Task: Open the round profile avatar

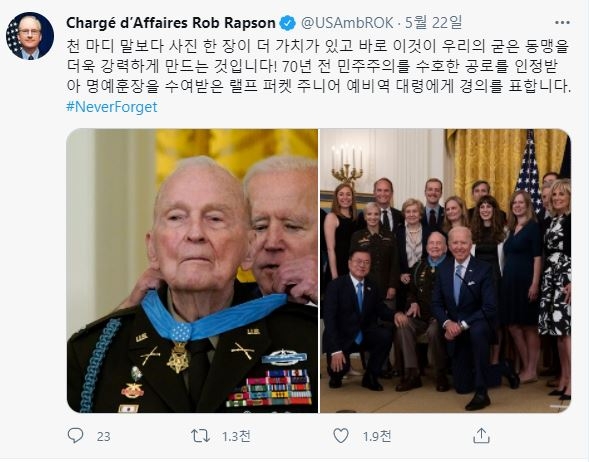Action: coord(30,36)
